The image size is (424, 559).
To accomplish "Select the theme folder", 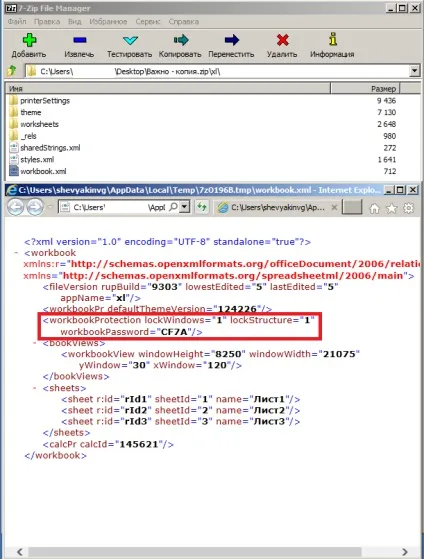I will click(x=31, y=112).
